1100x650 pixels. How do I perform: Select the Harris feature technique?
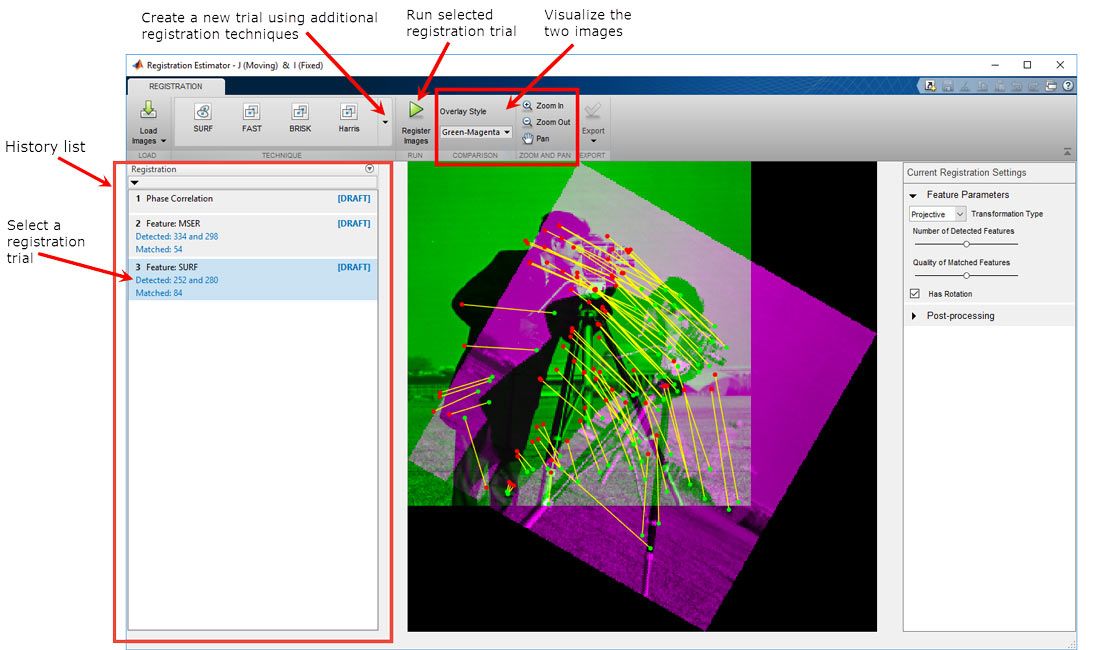pyautogui.click(x=347, y=117)
